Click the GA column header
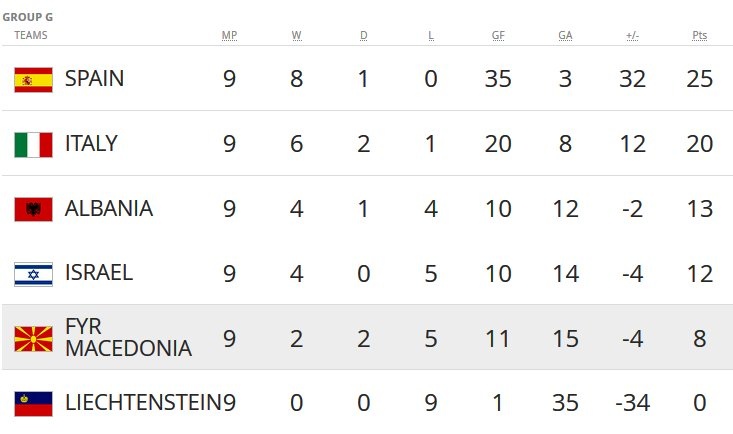 coord(565,36)
